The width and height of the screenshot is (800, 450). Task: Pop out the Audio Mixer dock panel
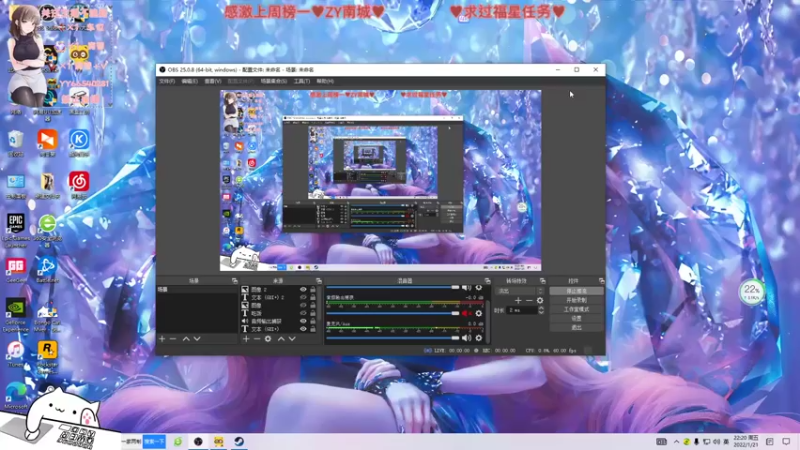tap(487, 281)
